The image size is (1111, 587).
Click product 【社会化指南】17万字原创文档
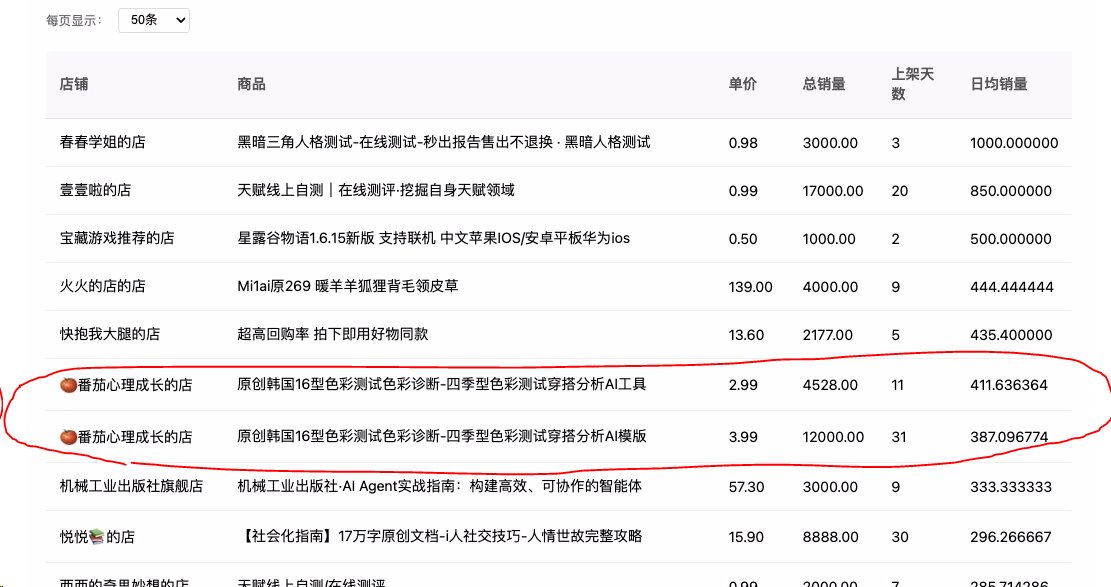[x=439, y=536]
